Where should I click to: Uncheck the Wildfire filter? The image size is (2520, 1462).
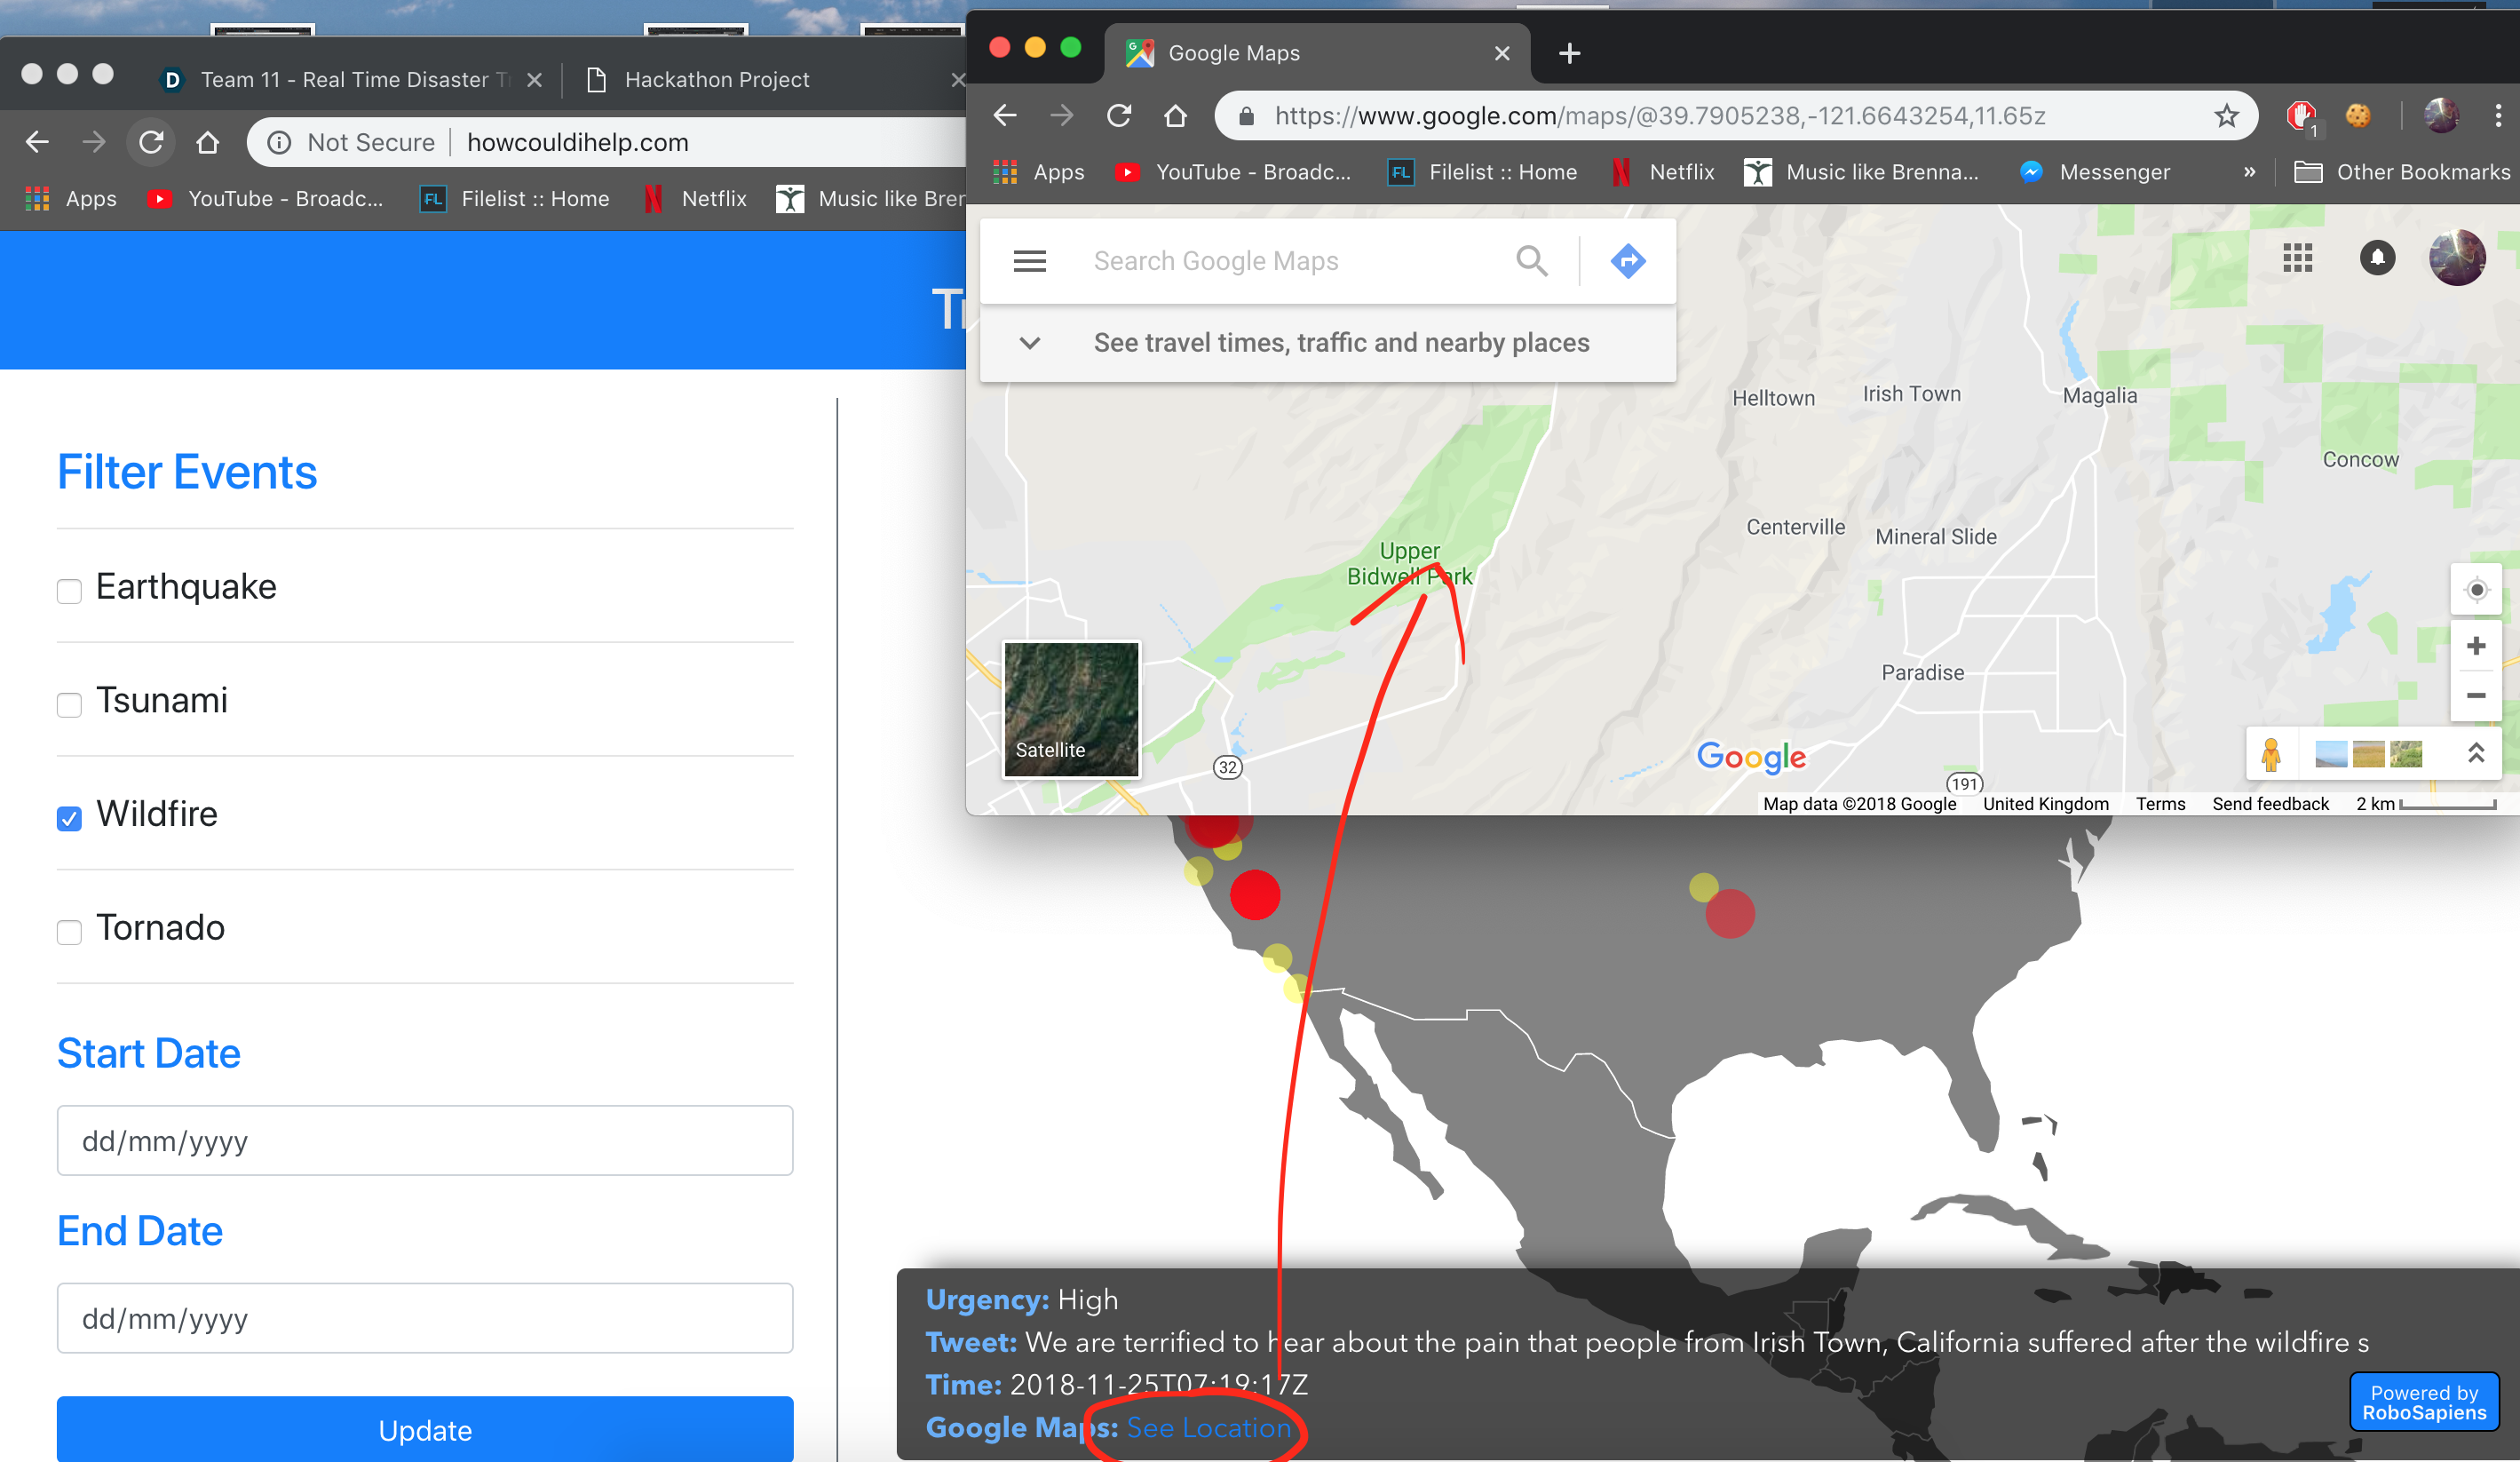[x=69, y=818]
